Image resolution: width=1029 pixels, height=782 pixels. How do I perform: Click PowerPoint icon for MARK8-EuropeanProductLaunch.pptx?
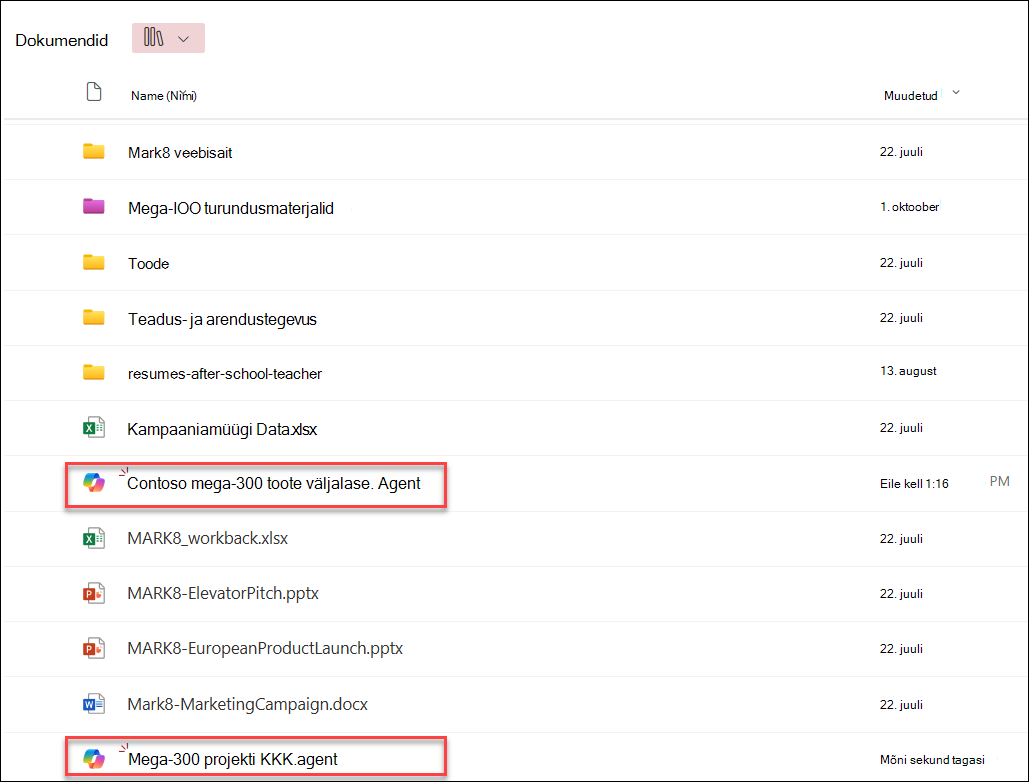tap(94, 648)
